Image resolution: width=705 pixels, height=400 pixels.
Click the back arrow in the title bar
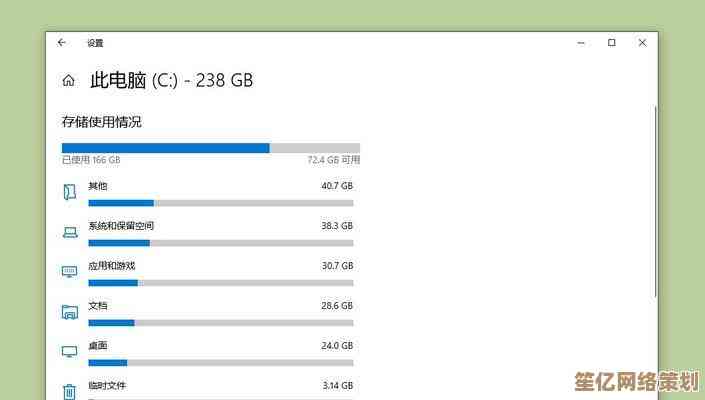[x=62, y=43]
